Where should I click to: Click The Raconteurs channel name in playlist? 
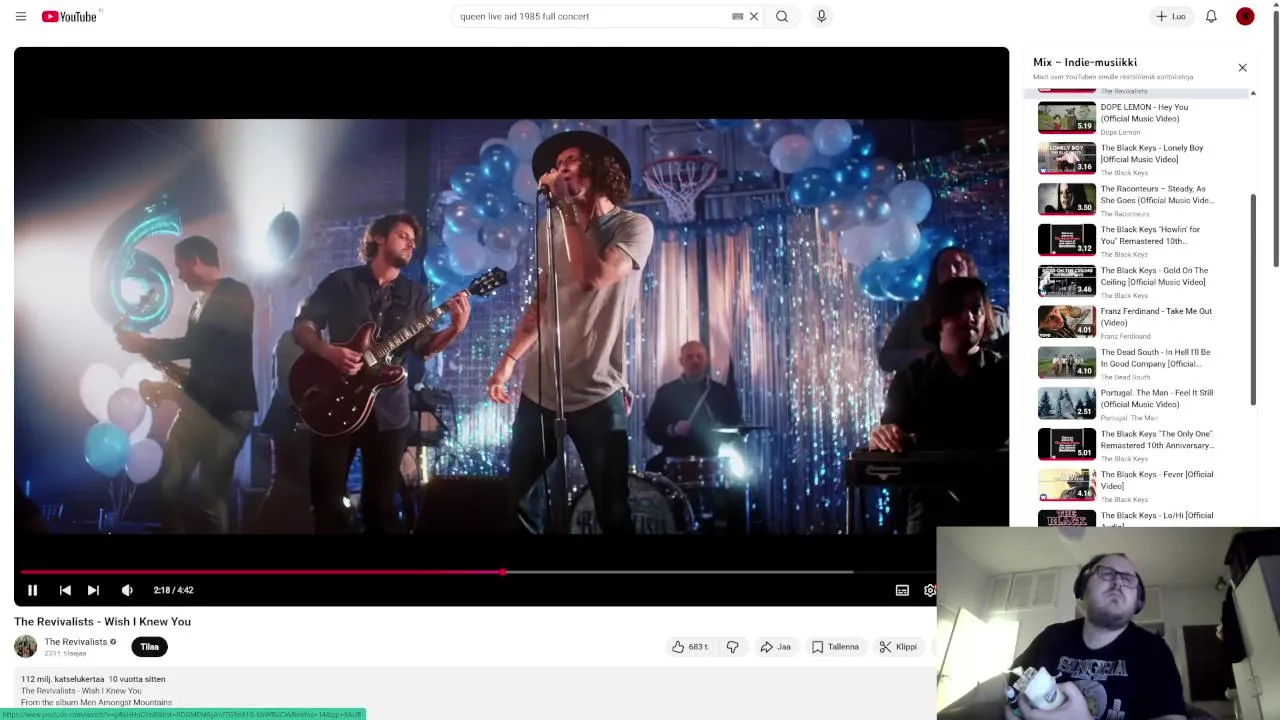coord(1125,214)
